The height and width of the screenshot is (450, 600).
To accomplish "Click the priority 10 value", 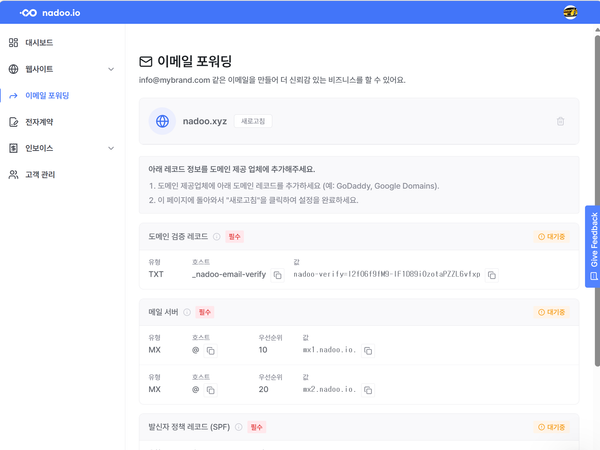I will [263, 350].
